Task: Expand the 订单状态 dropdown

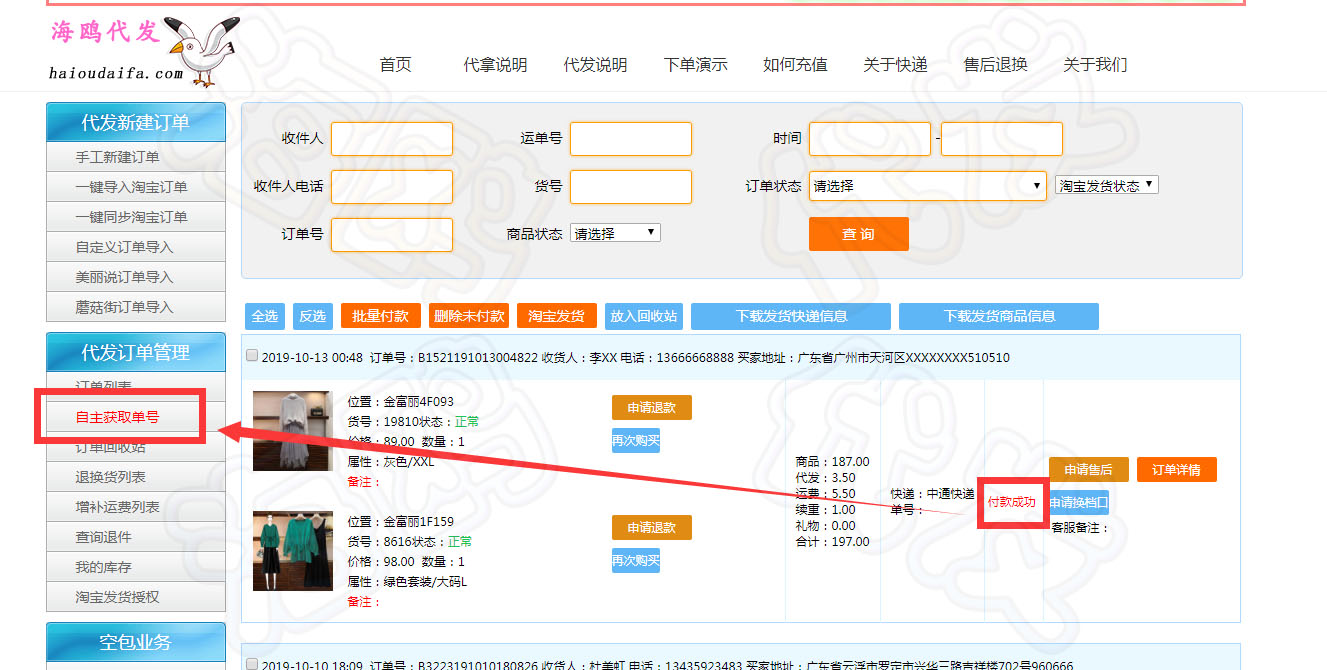Action: pos(927,186)
